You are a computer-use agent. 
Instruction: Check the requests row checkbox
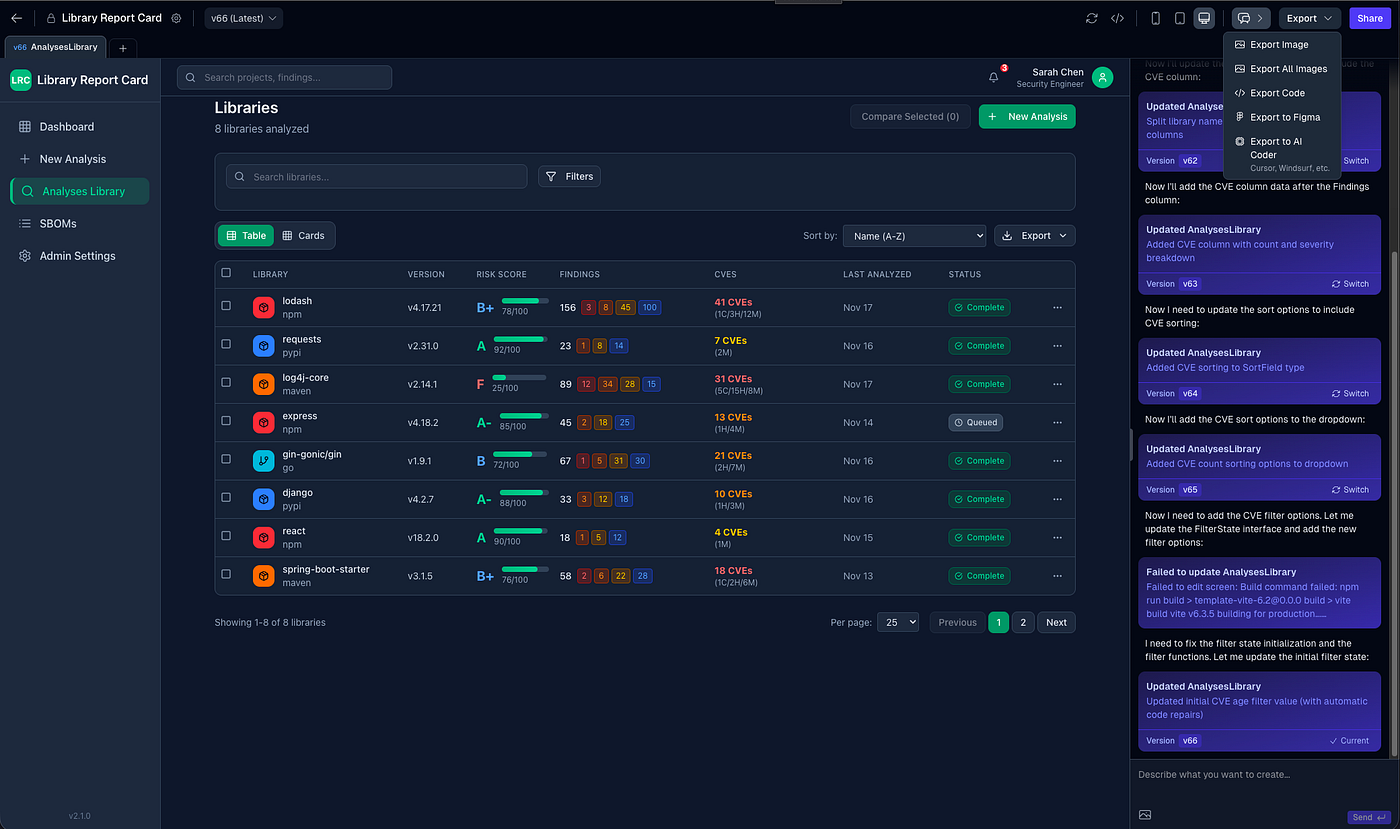(226, 344)
